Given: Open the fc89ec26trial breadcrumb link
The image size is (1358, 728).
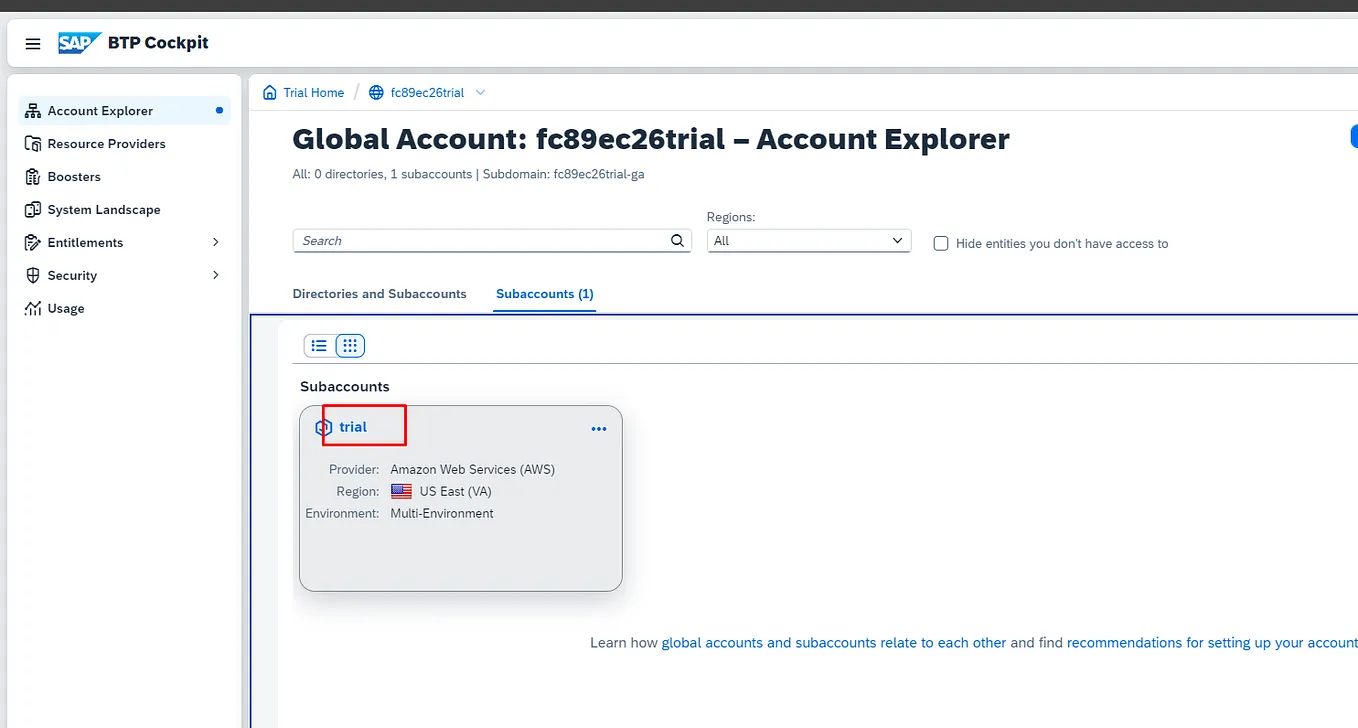Looking at the screenshot, I should coord(427,93).
